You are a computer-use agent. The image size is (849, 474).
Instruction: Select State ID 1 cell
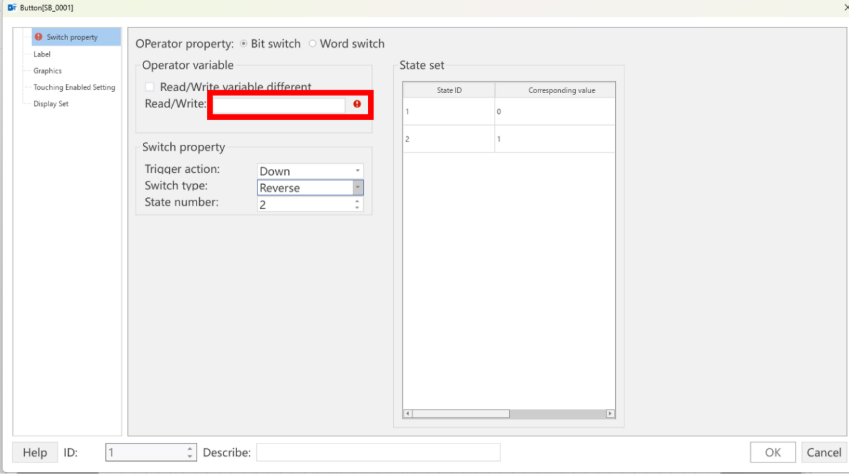(x=449, y=112)
